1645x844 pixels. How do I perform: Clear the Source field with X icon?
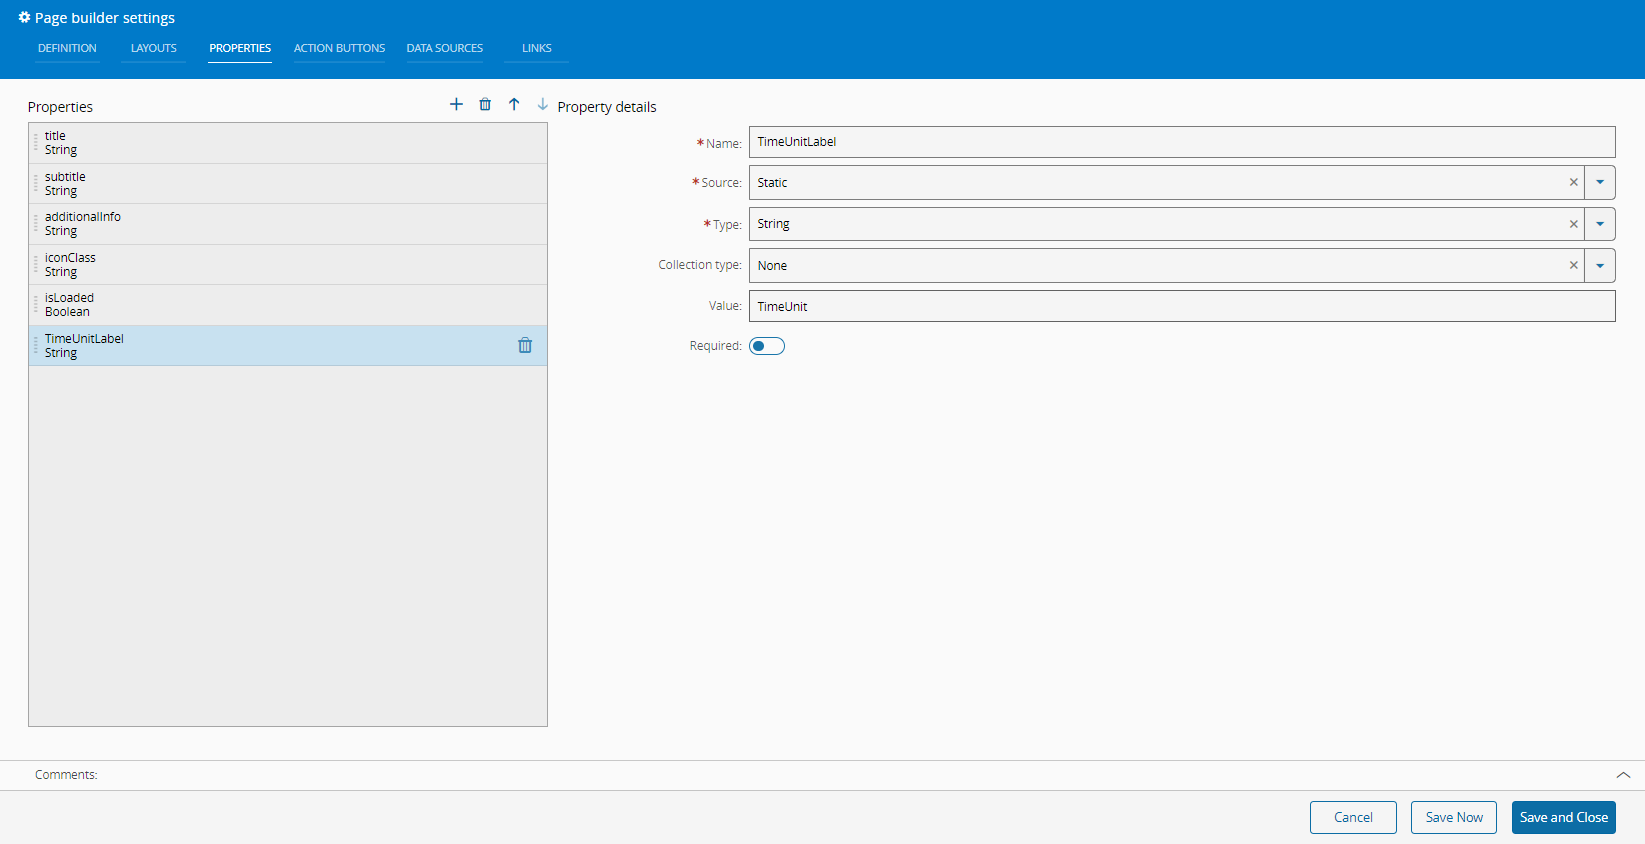coord(1573,183)
